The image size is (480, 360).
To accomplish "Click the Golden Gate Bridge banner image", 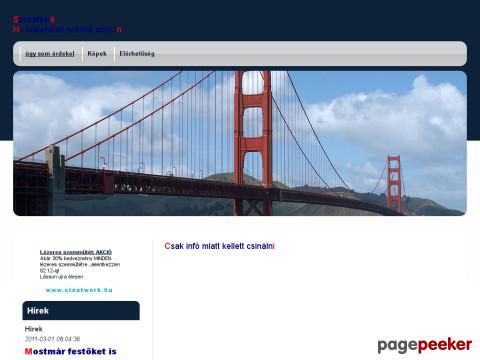I will (240, 143).
